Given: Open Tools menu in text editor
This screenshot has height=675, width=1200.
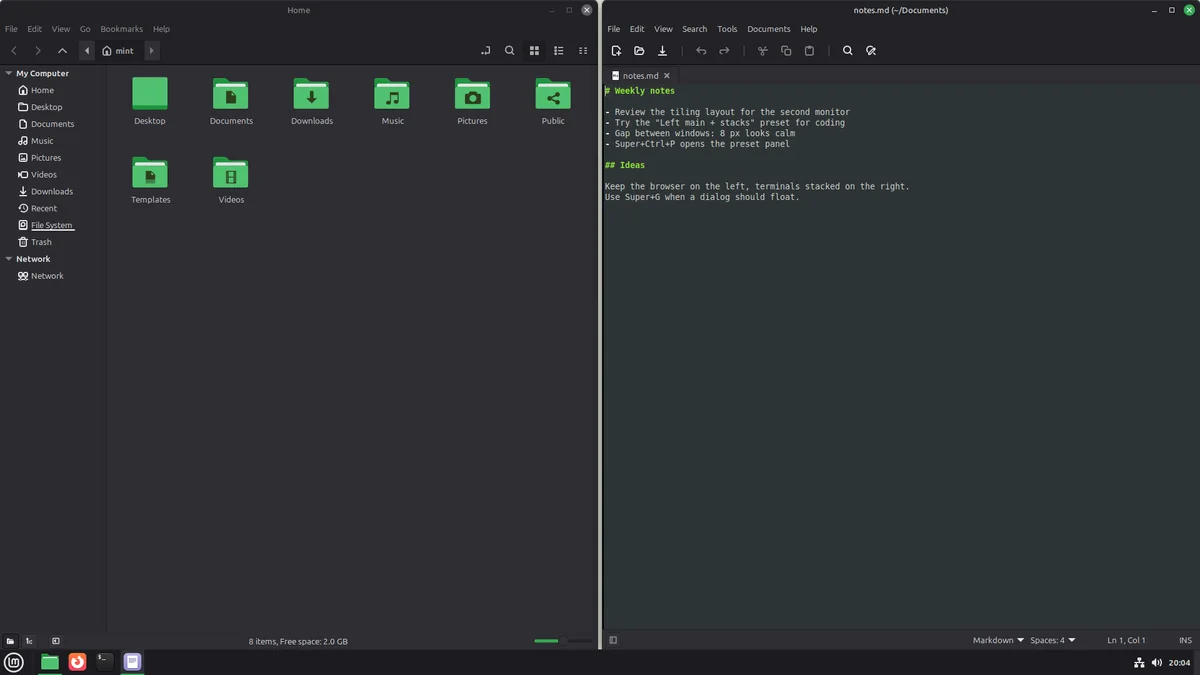Looking at the screenshot, I should [727, 29].
